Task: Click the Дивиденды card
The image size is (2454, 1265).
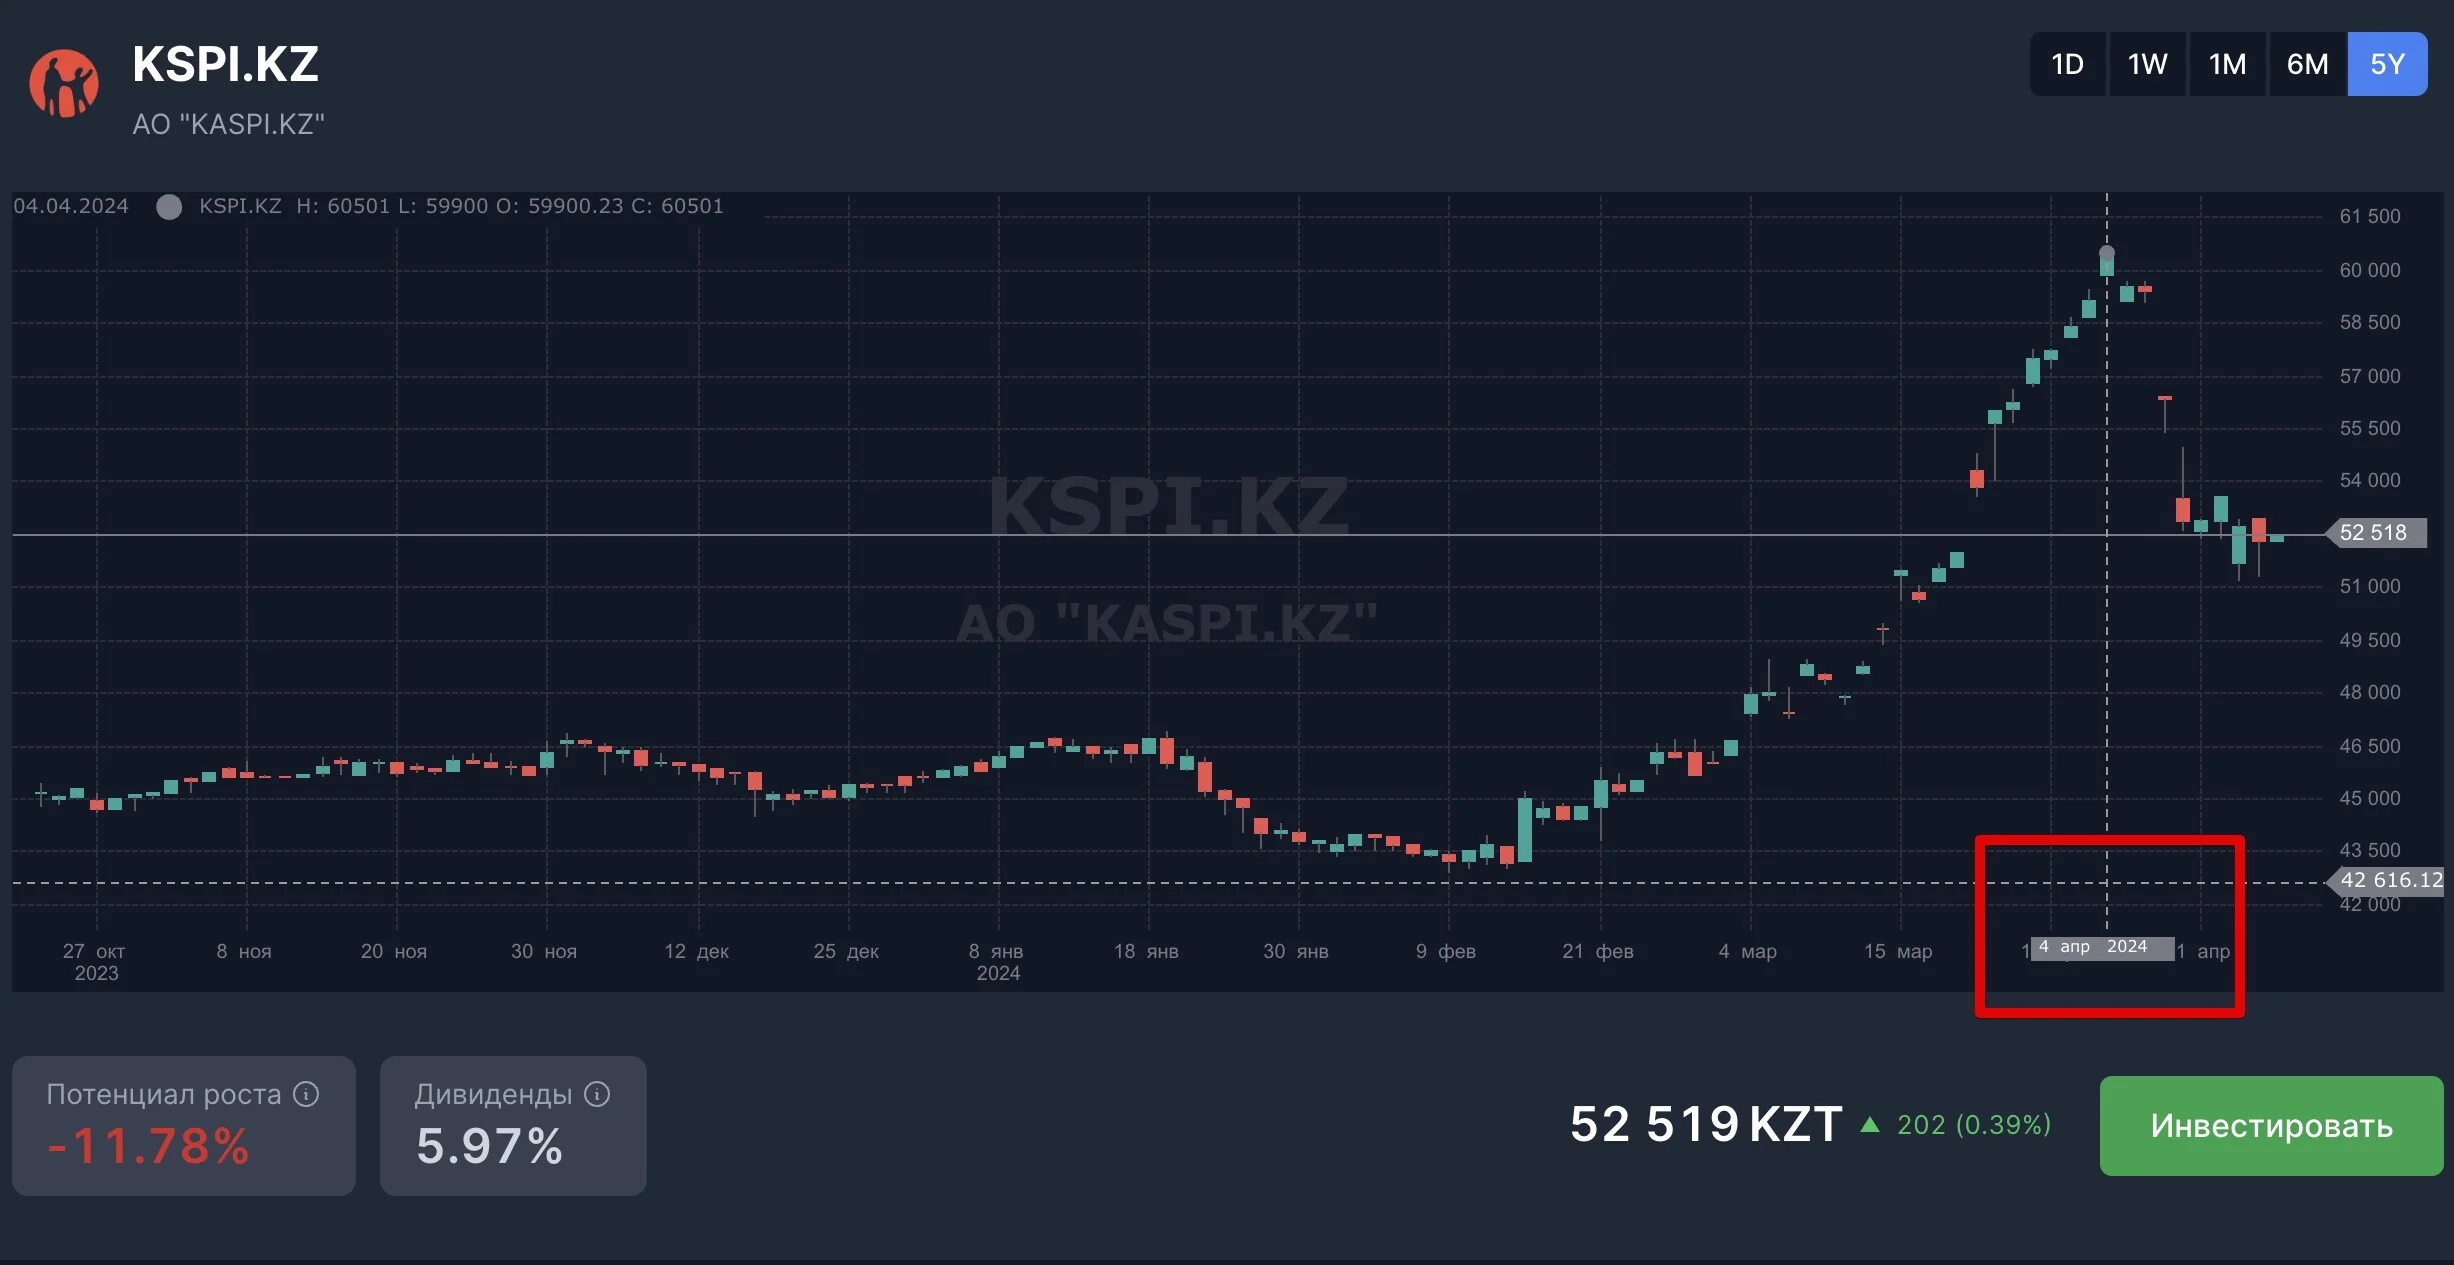Action: (x=513, y=1125)
